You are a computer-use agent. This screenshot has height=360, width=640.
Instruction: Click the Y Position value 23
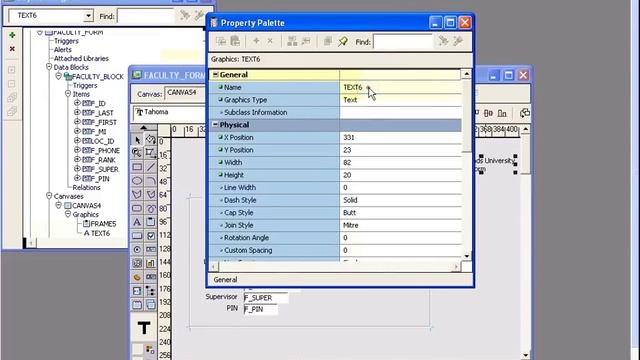point(400,150)
